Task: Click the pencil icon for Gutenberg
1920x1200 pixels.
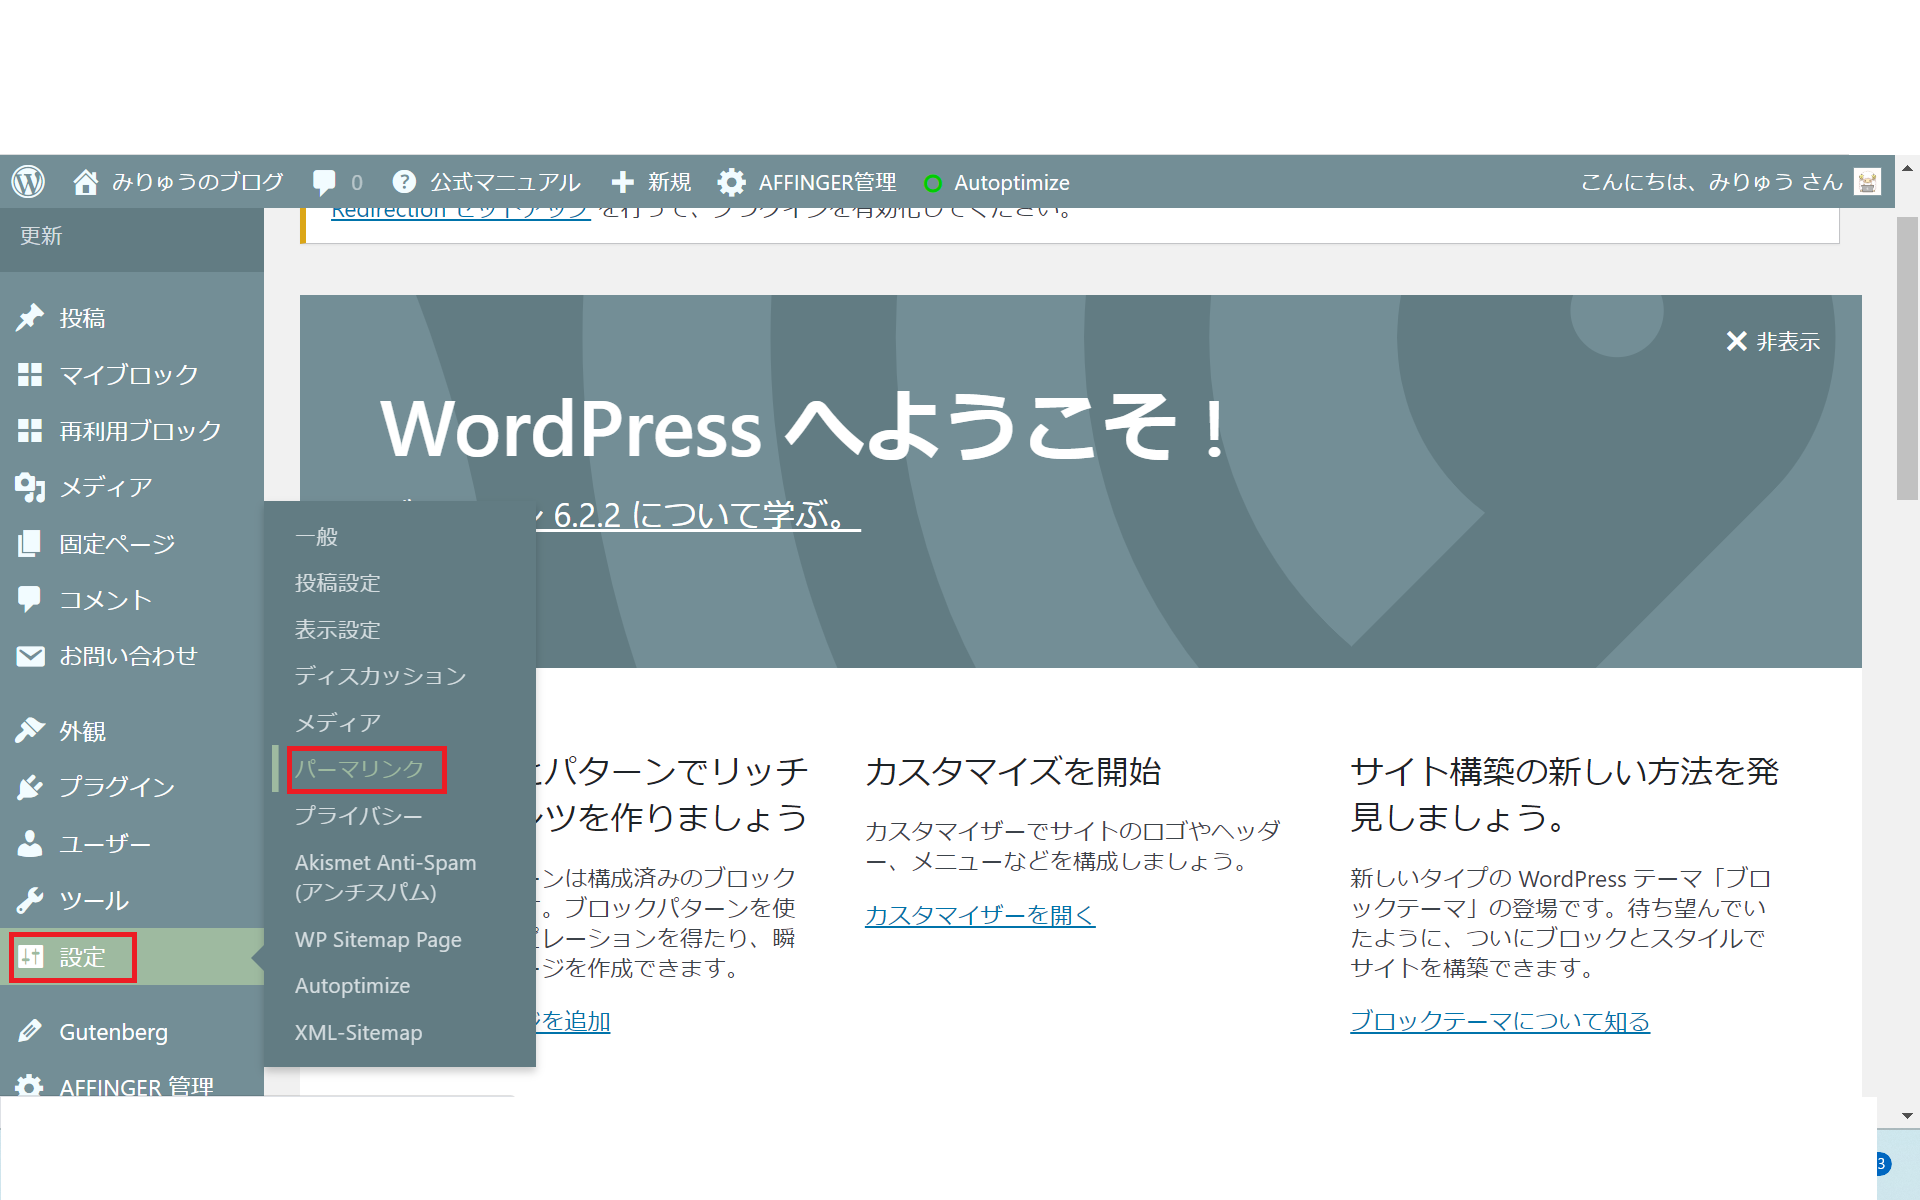Action: point(30,1031)
